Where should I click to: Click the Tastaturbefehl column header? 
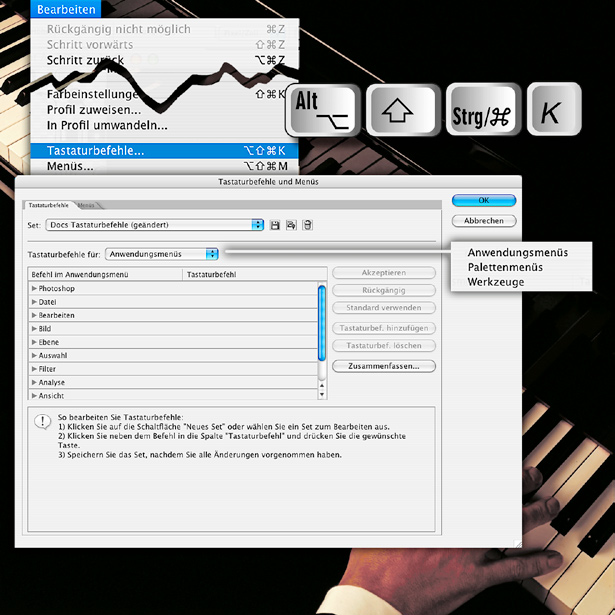[x=255, y=275]
